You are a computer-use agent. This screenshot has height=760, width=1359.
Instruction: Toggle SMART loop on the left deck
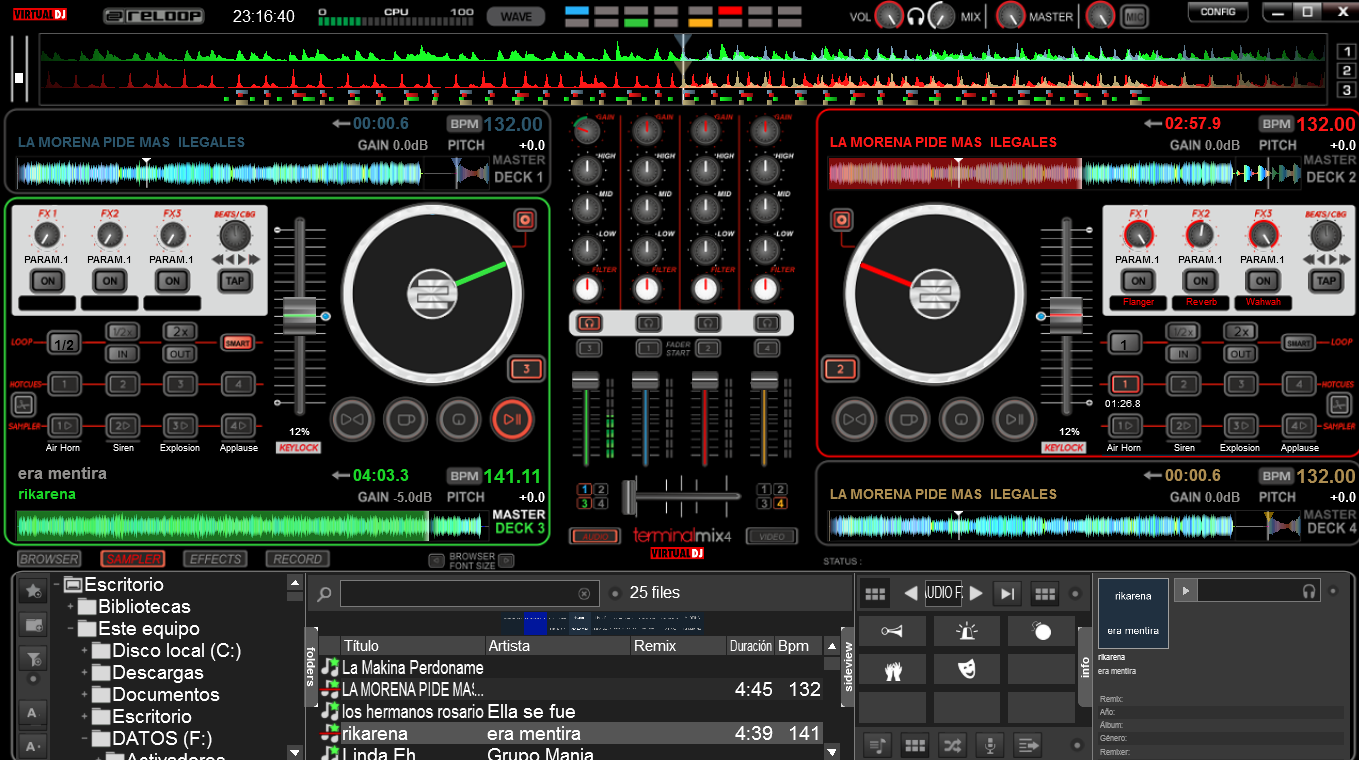pos(237,343)
